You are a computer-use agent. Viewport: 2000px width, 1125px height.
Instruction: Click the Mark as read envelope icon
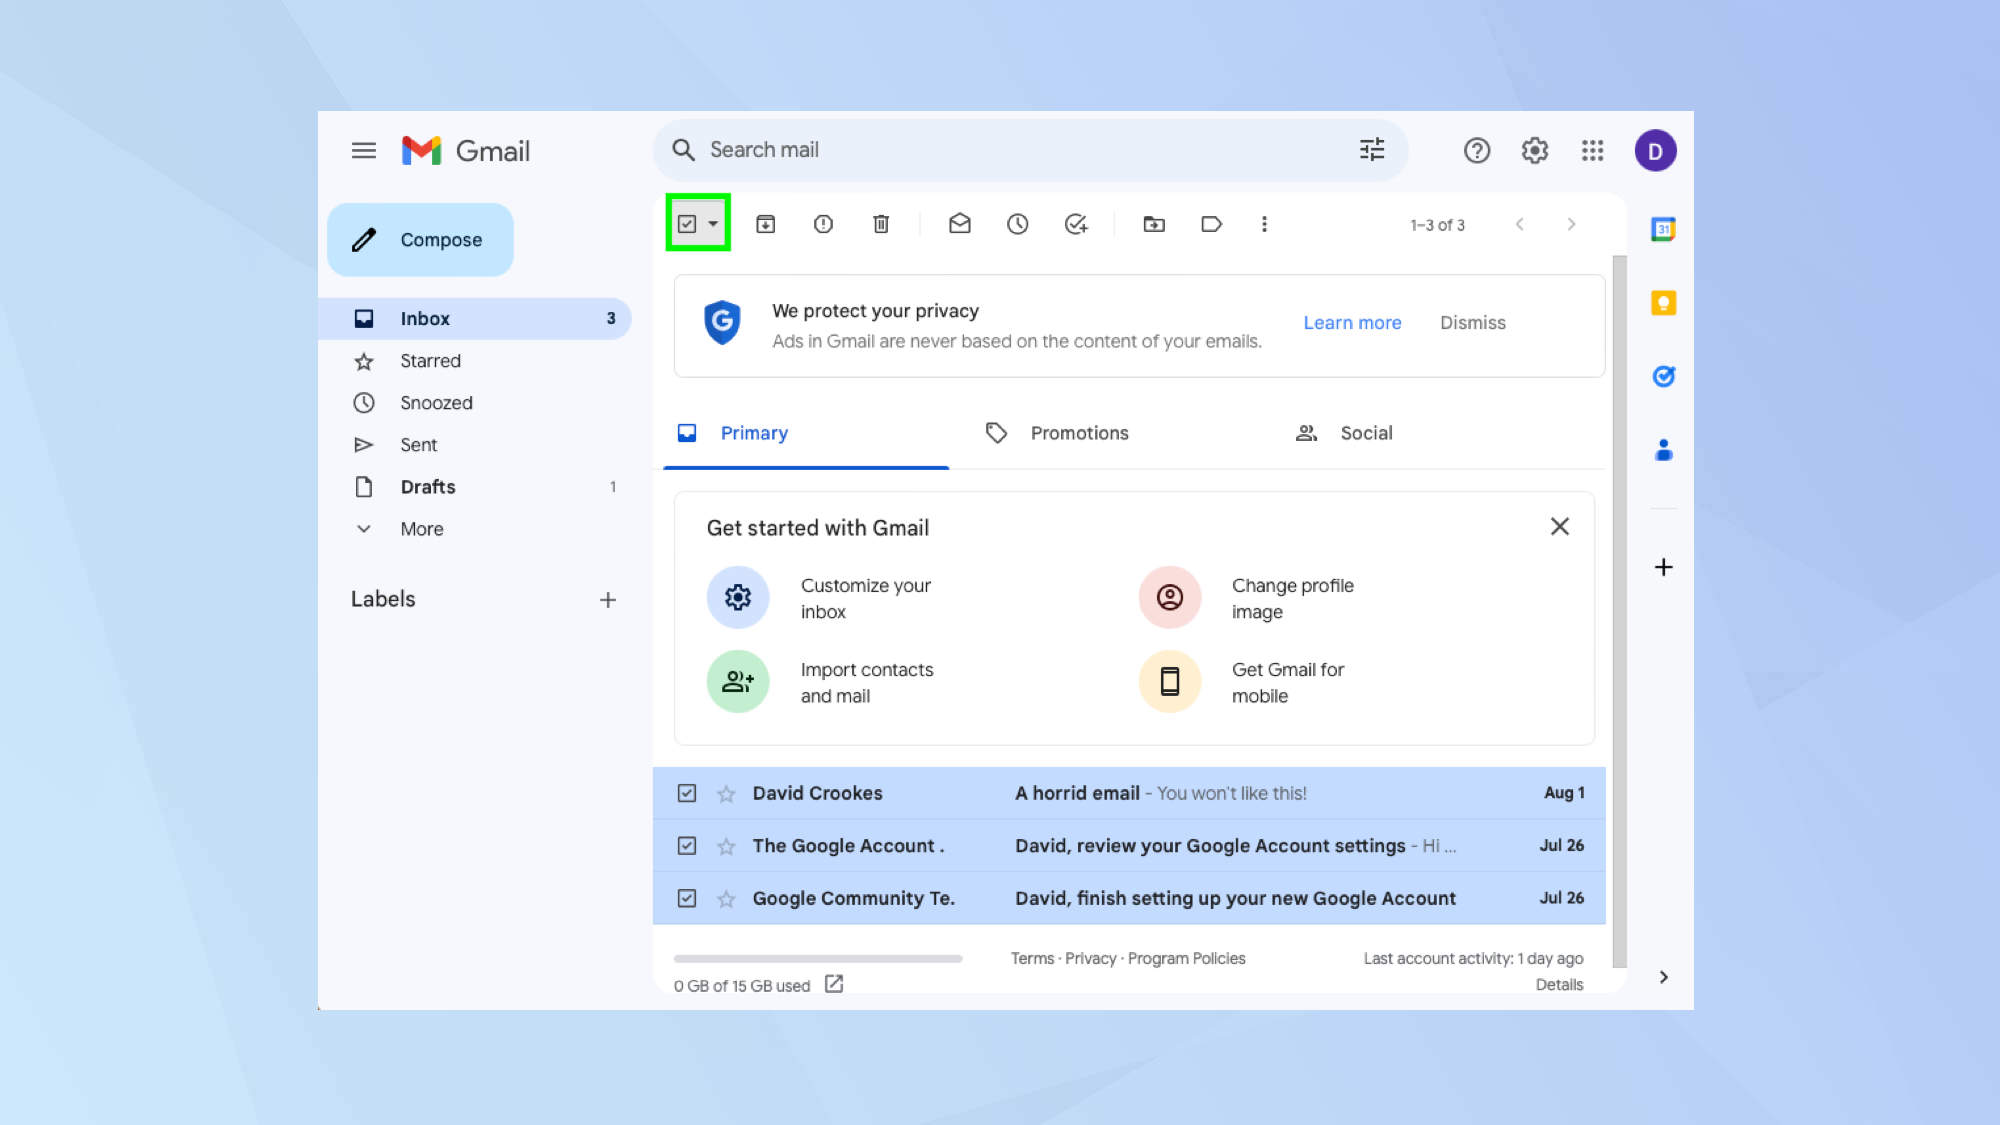[x=959, y=224]
